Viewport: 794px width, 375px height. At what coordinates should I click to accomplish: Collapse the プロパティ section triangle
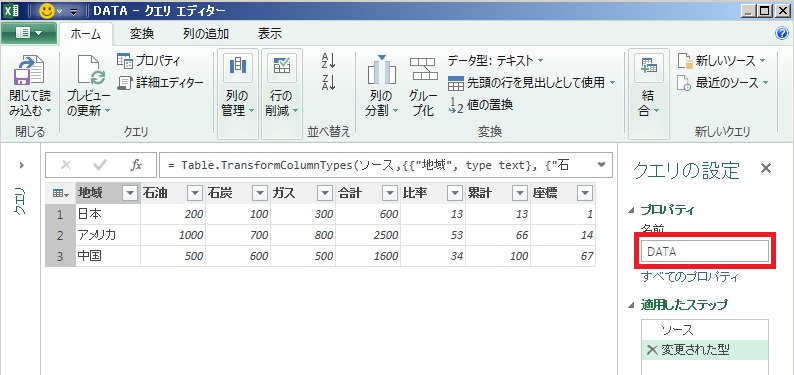pos(631,210)
